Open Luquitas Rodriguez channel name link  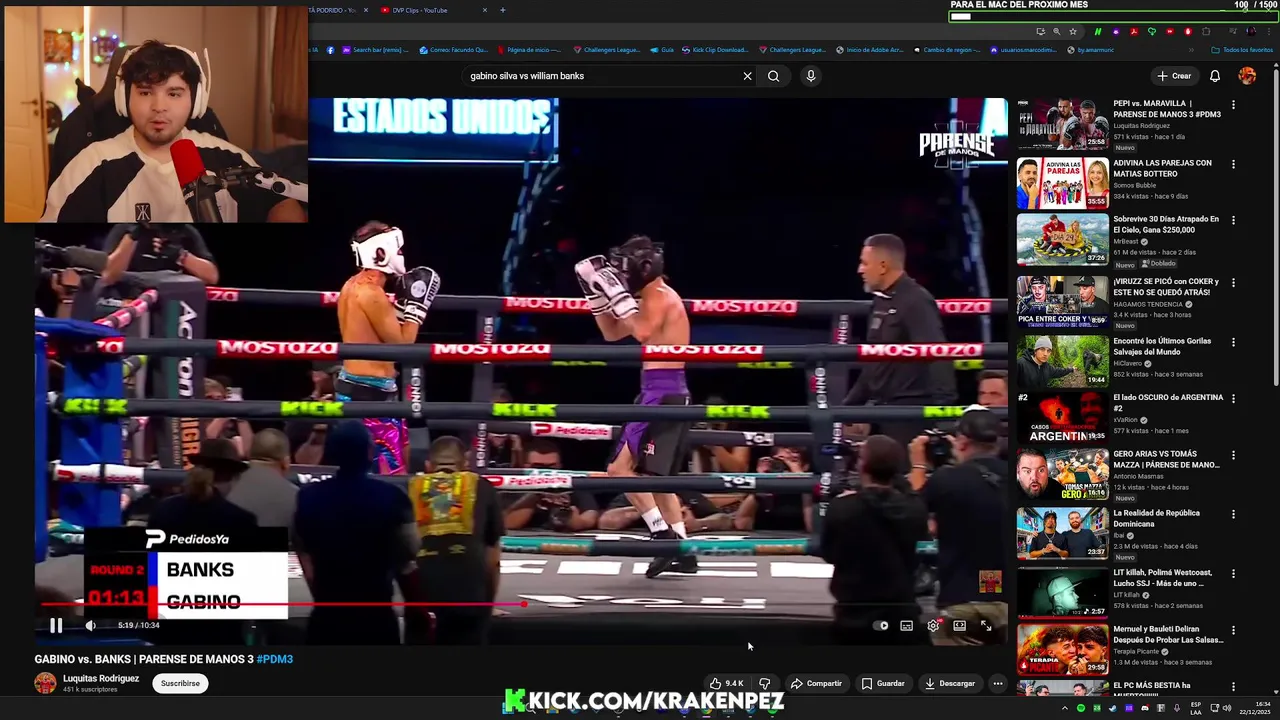click(101, 679)
